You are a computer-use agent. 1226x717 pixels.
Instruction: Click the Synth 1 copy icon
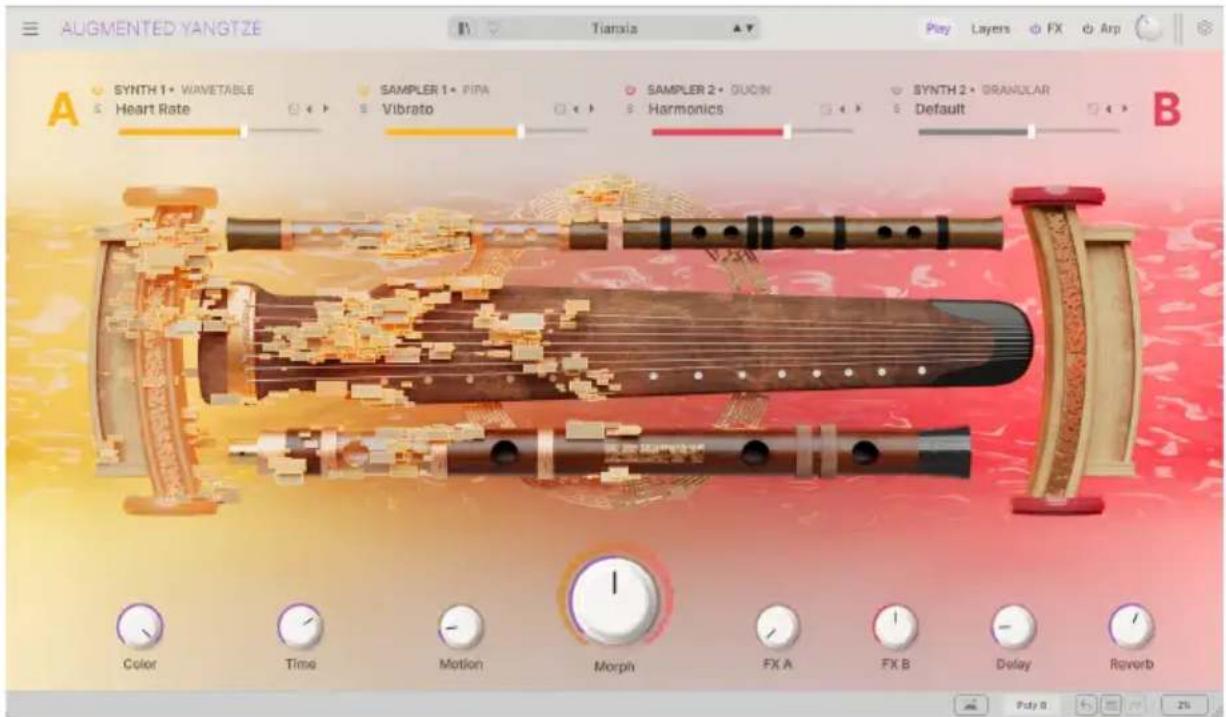pyautogui.click(x=293, y=109)
